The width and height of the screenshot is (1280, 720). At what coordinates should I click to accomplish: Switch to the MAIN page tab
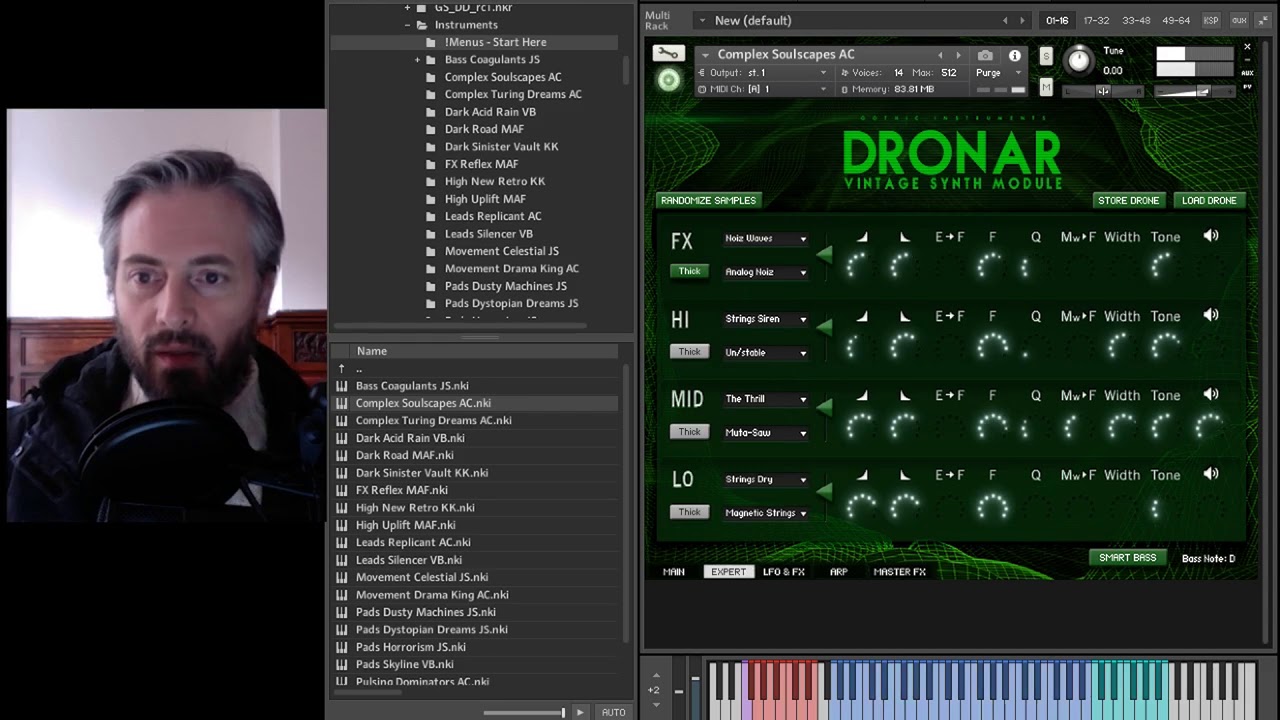click(x=674, y=572)
